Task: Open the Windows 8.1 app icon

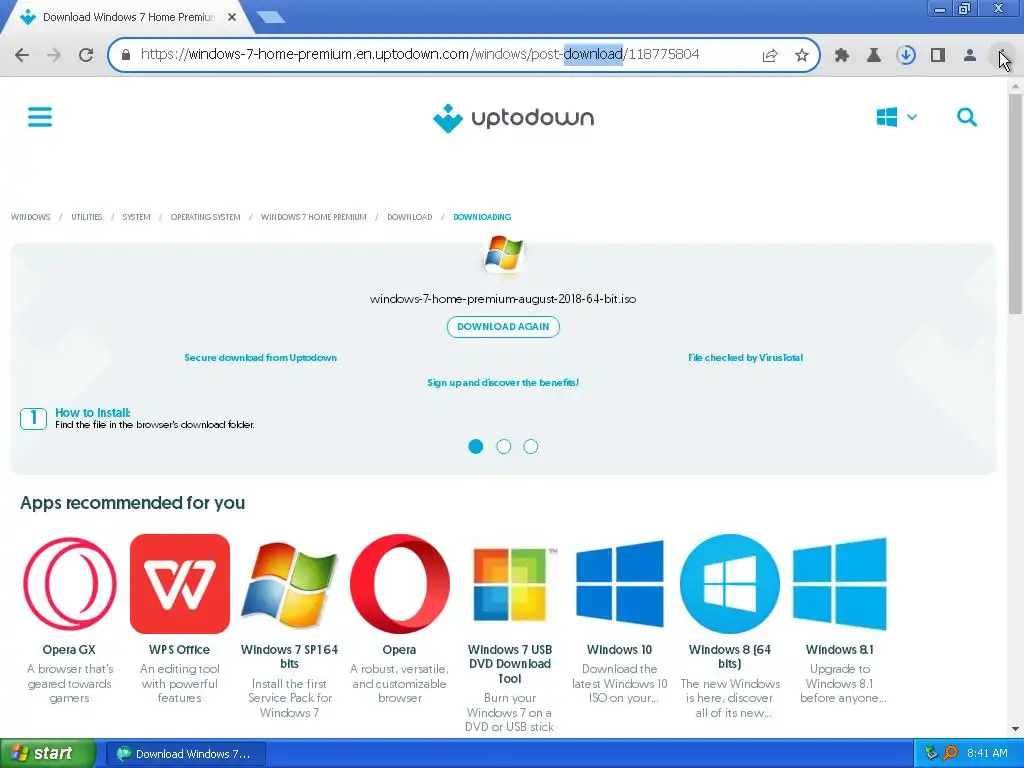Action: [x=840, y=584]
